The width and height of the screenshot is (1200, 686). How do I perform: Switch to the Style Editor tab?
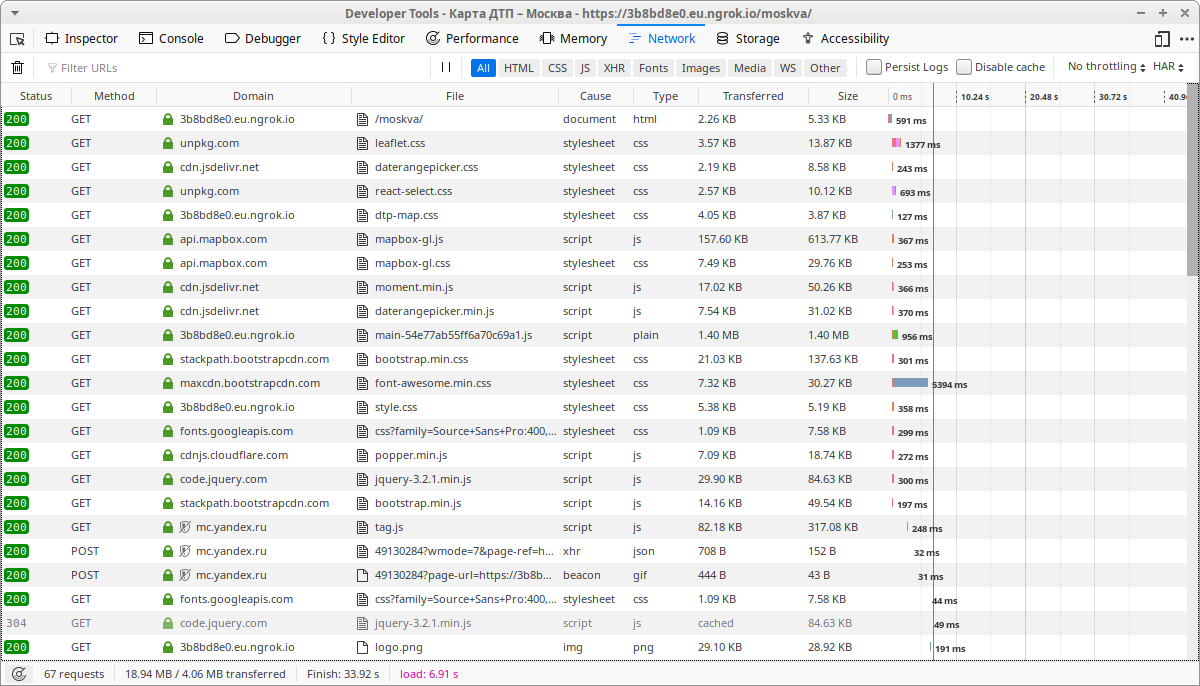pos(364,39)
